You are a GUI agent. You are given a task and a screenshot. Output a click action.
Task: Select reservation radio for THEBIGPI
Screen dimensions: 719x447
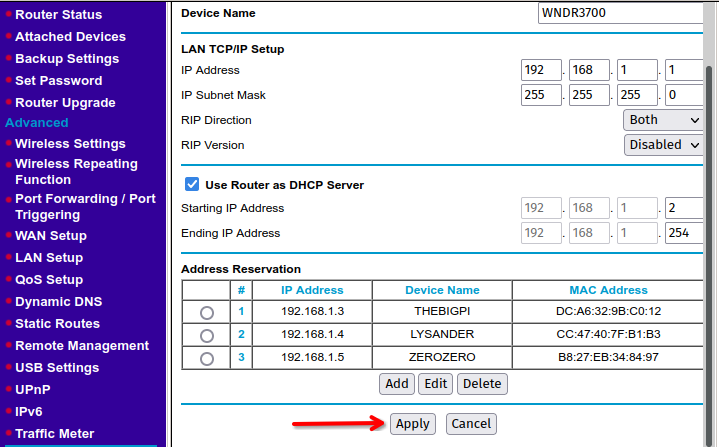[207, 313]
